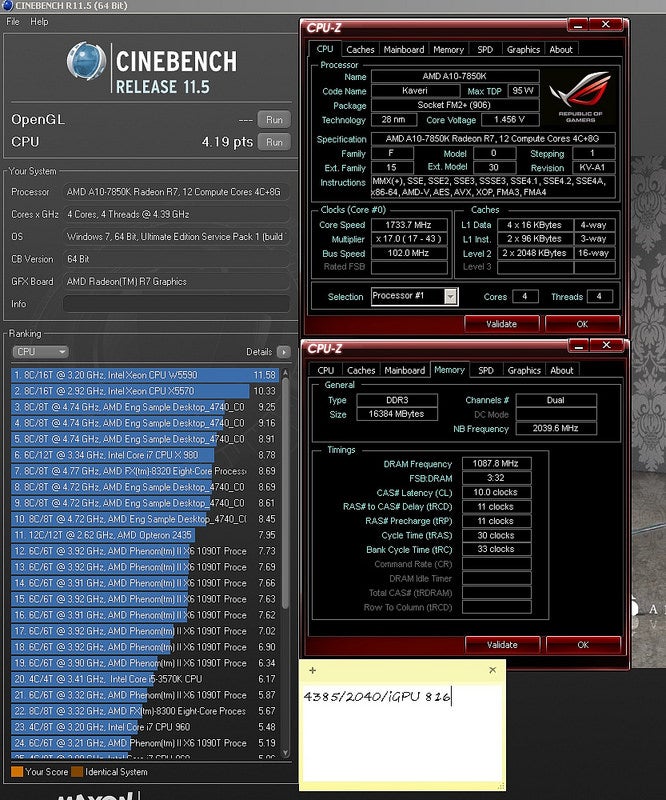Delete the sticky note with X icon
The width and height of the screenshot is (666, 800).
click(492, 670)
